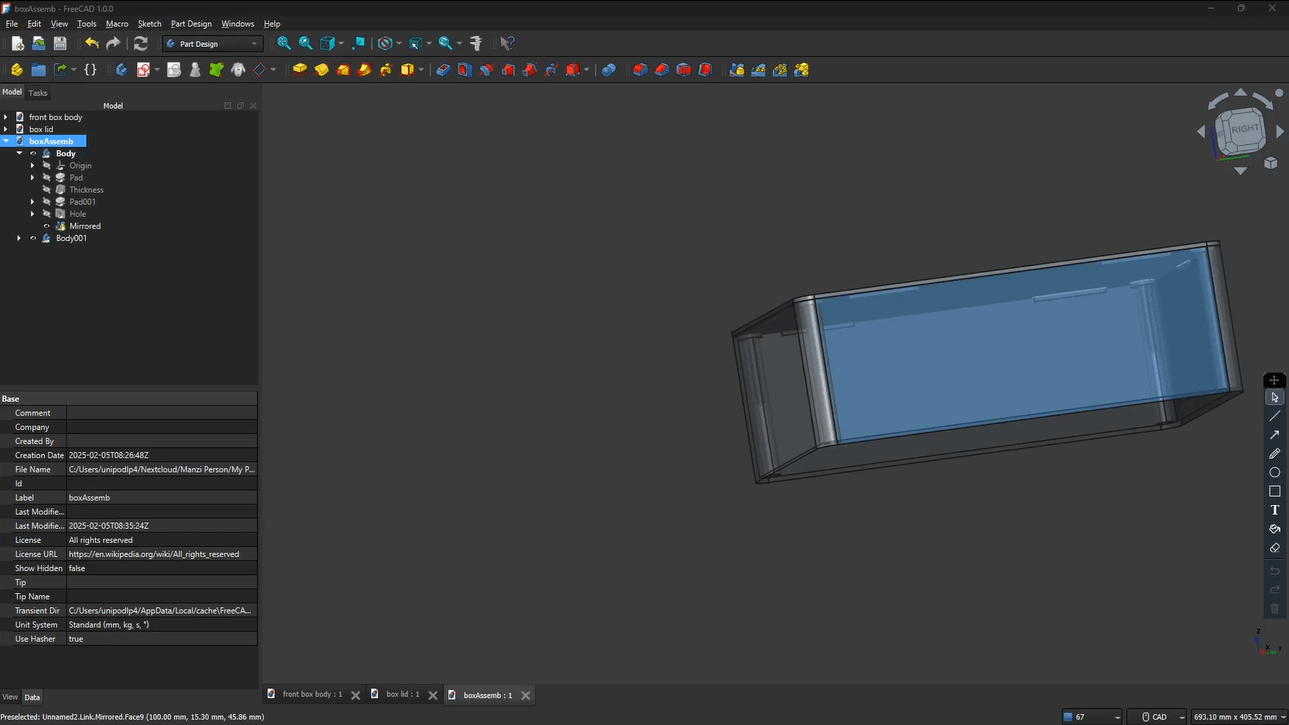The height and width of the screenshot is (725, 1289).
Task: Open the measure tool icon
Action: click(476, 44)
